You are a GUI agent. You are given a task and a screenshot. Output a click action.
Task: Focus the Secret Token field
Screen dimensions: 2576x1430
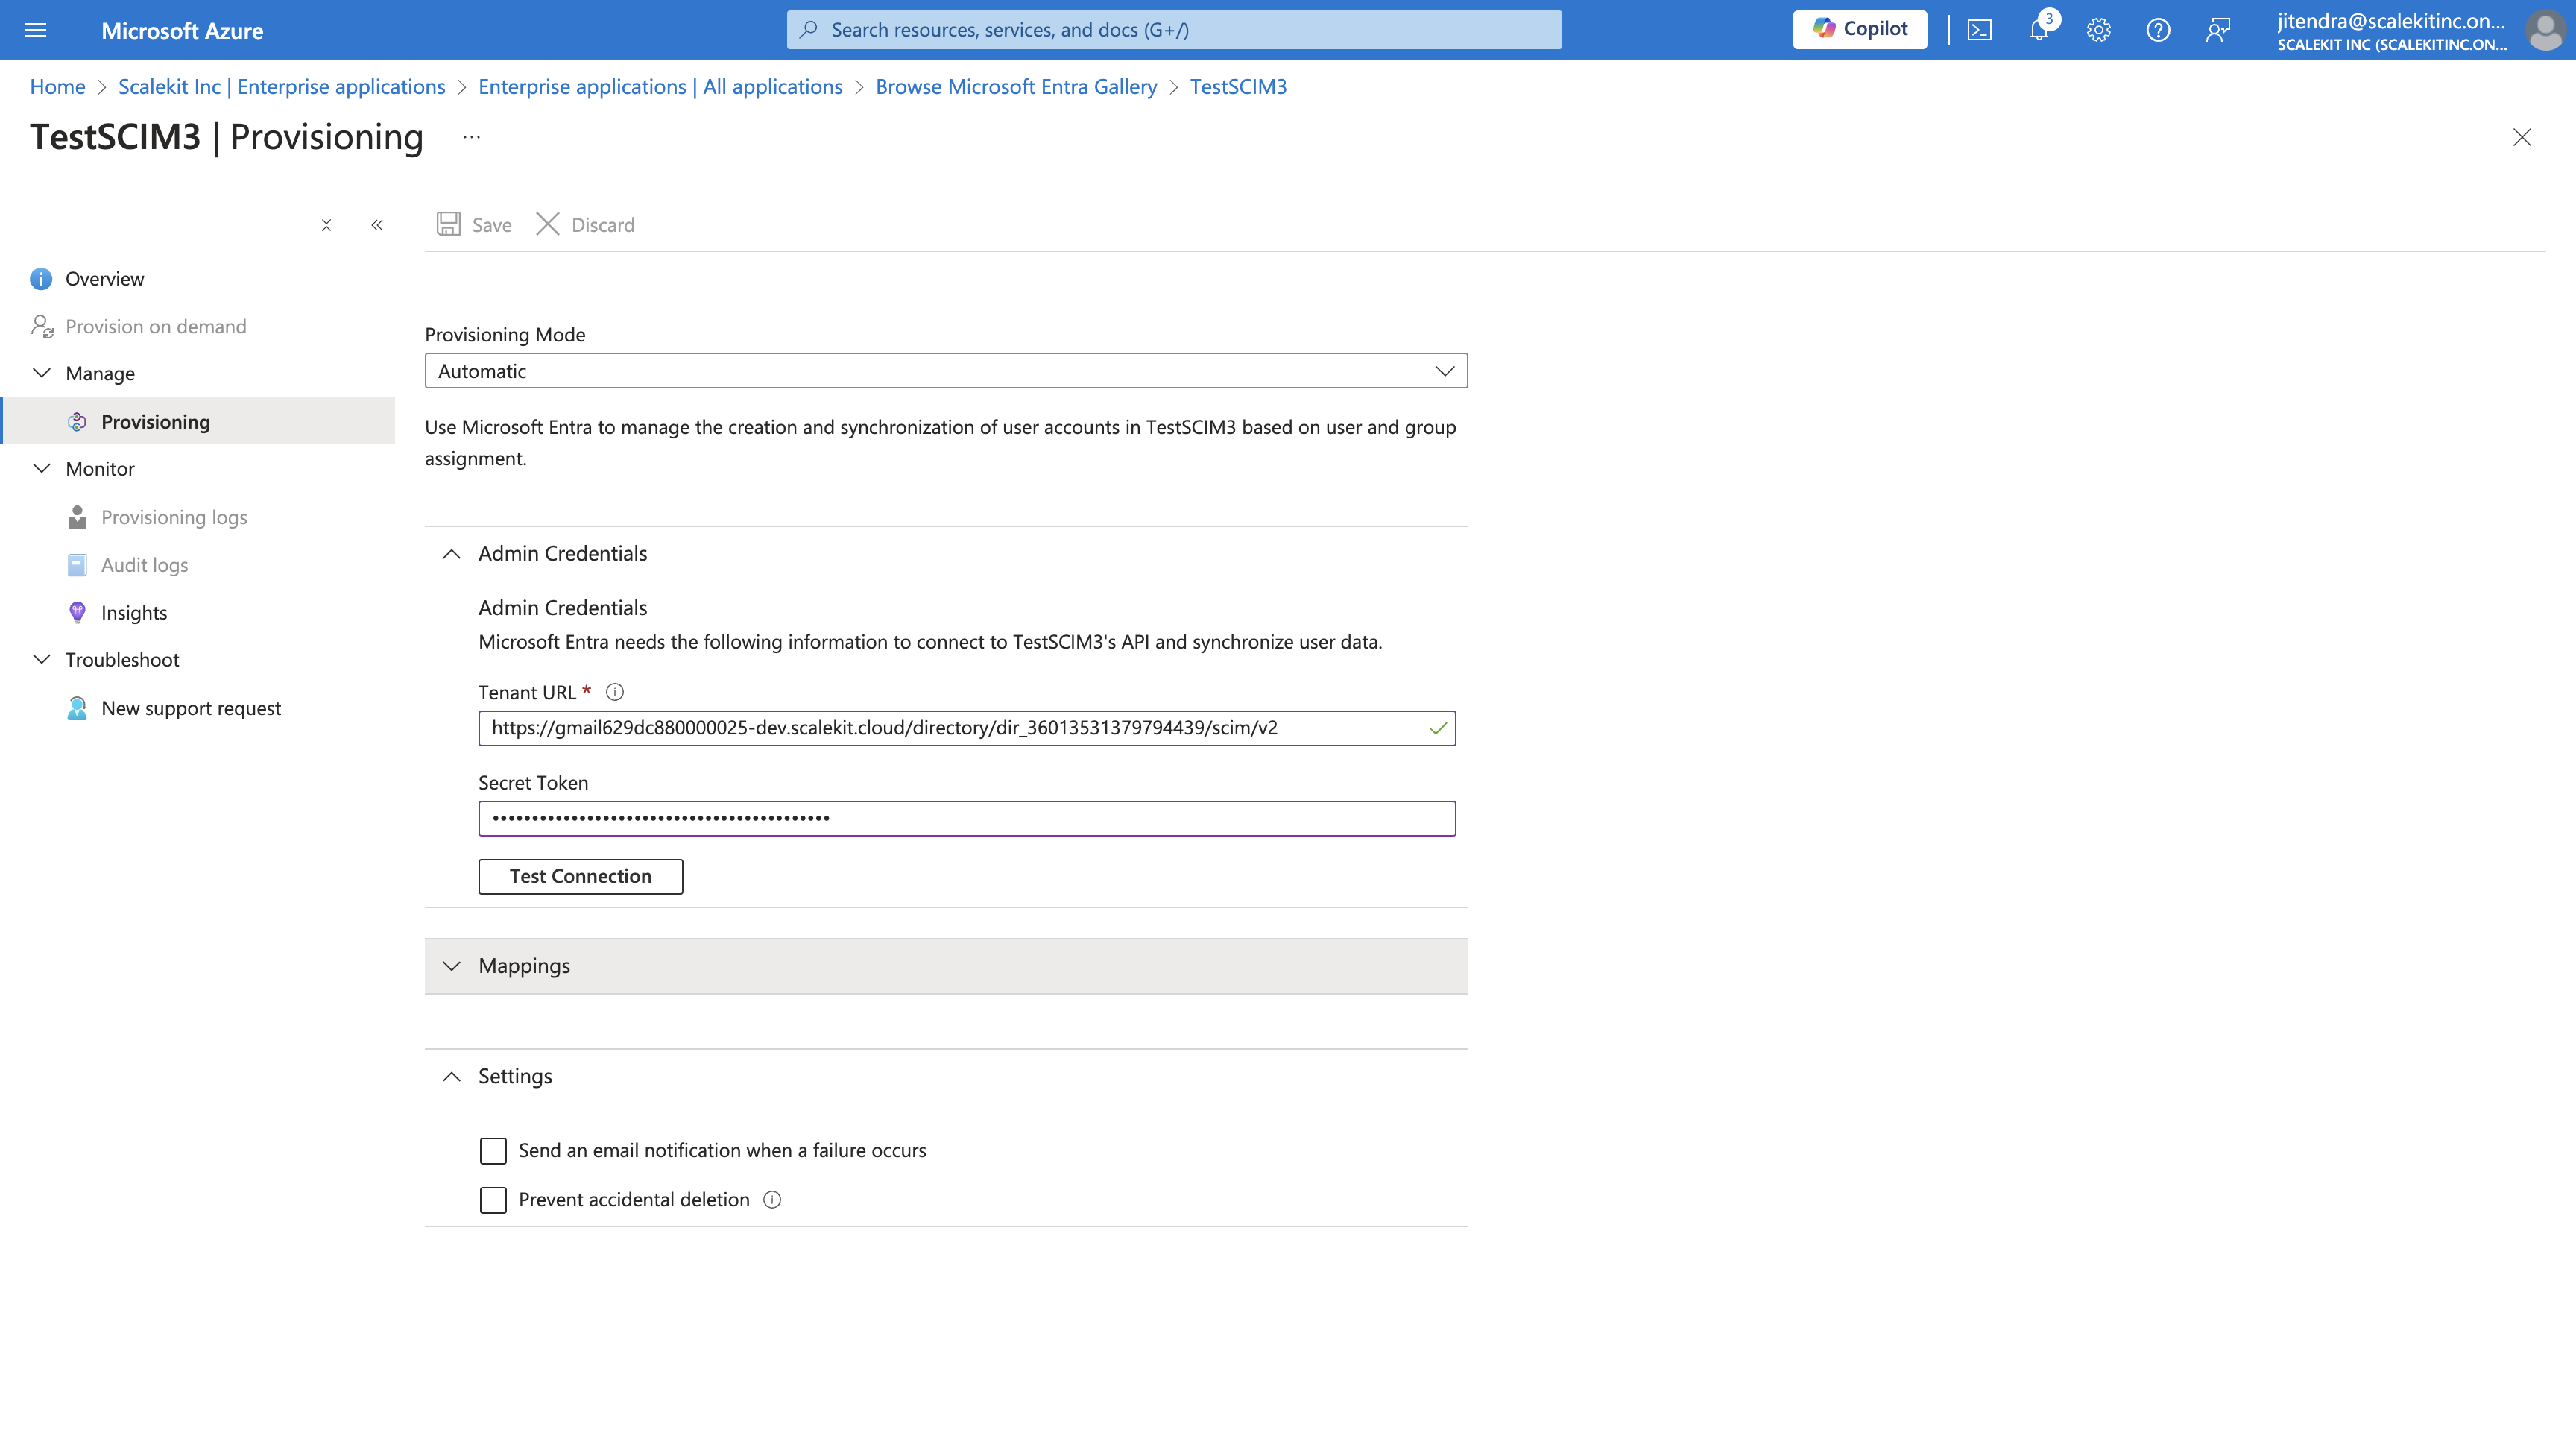click(x=966, y=818)
